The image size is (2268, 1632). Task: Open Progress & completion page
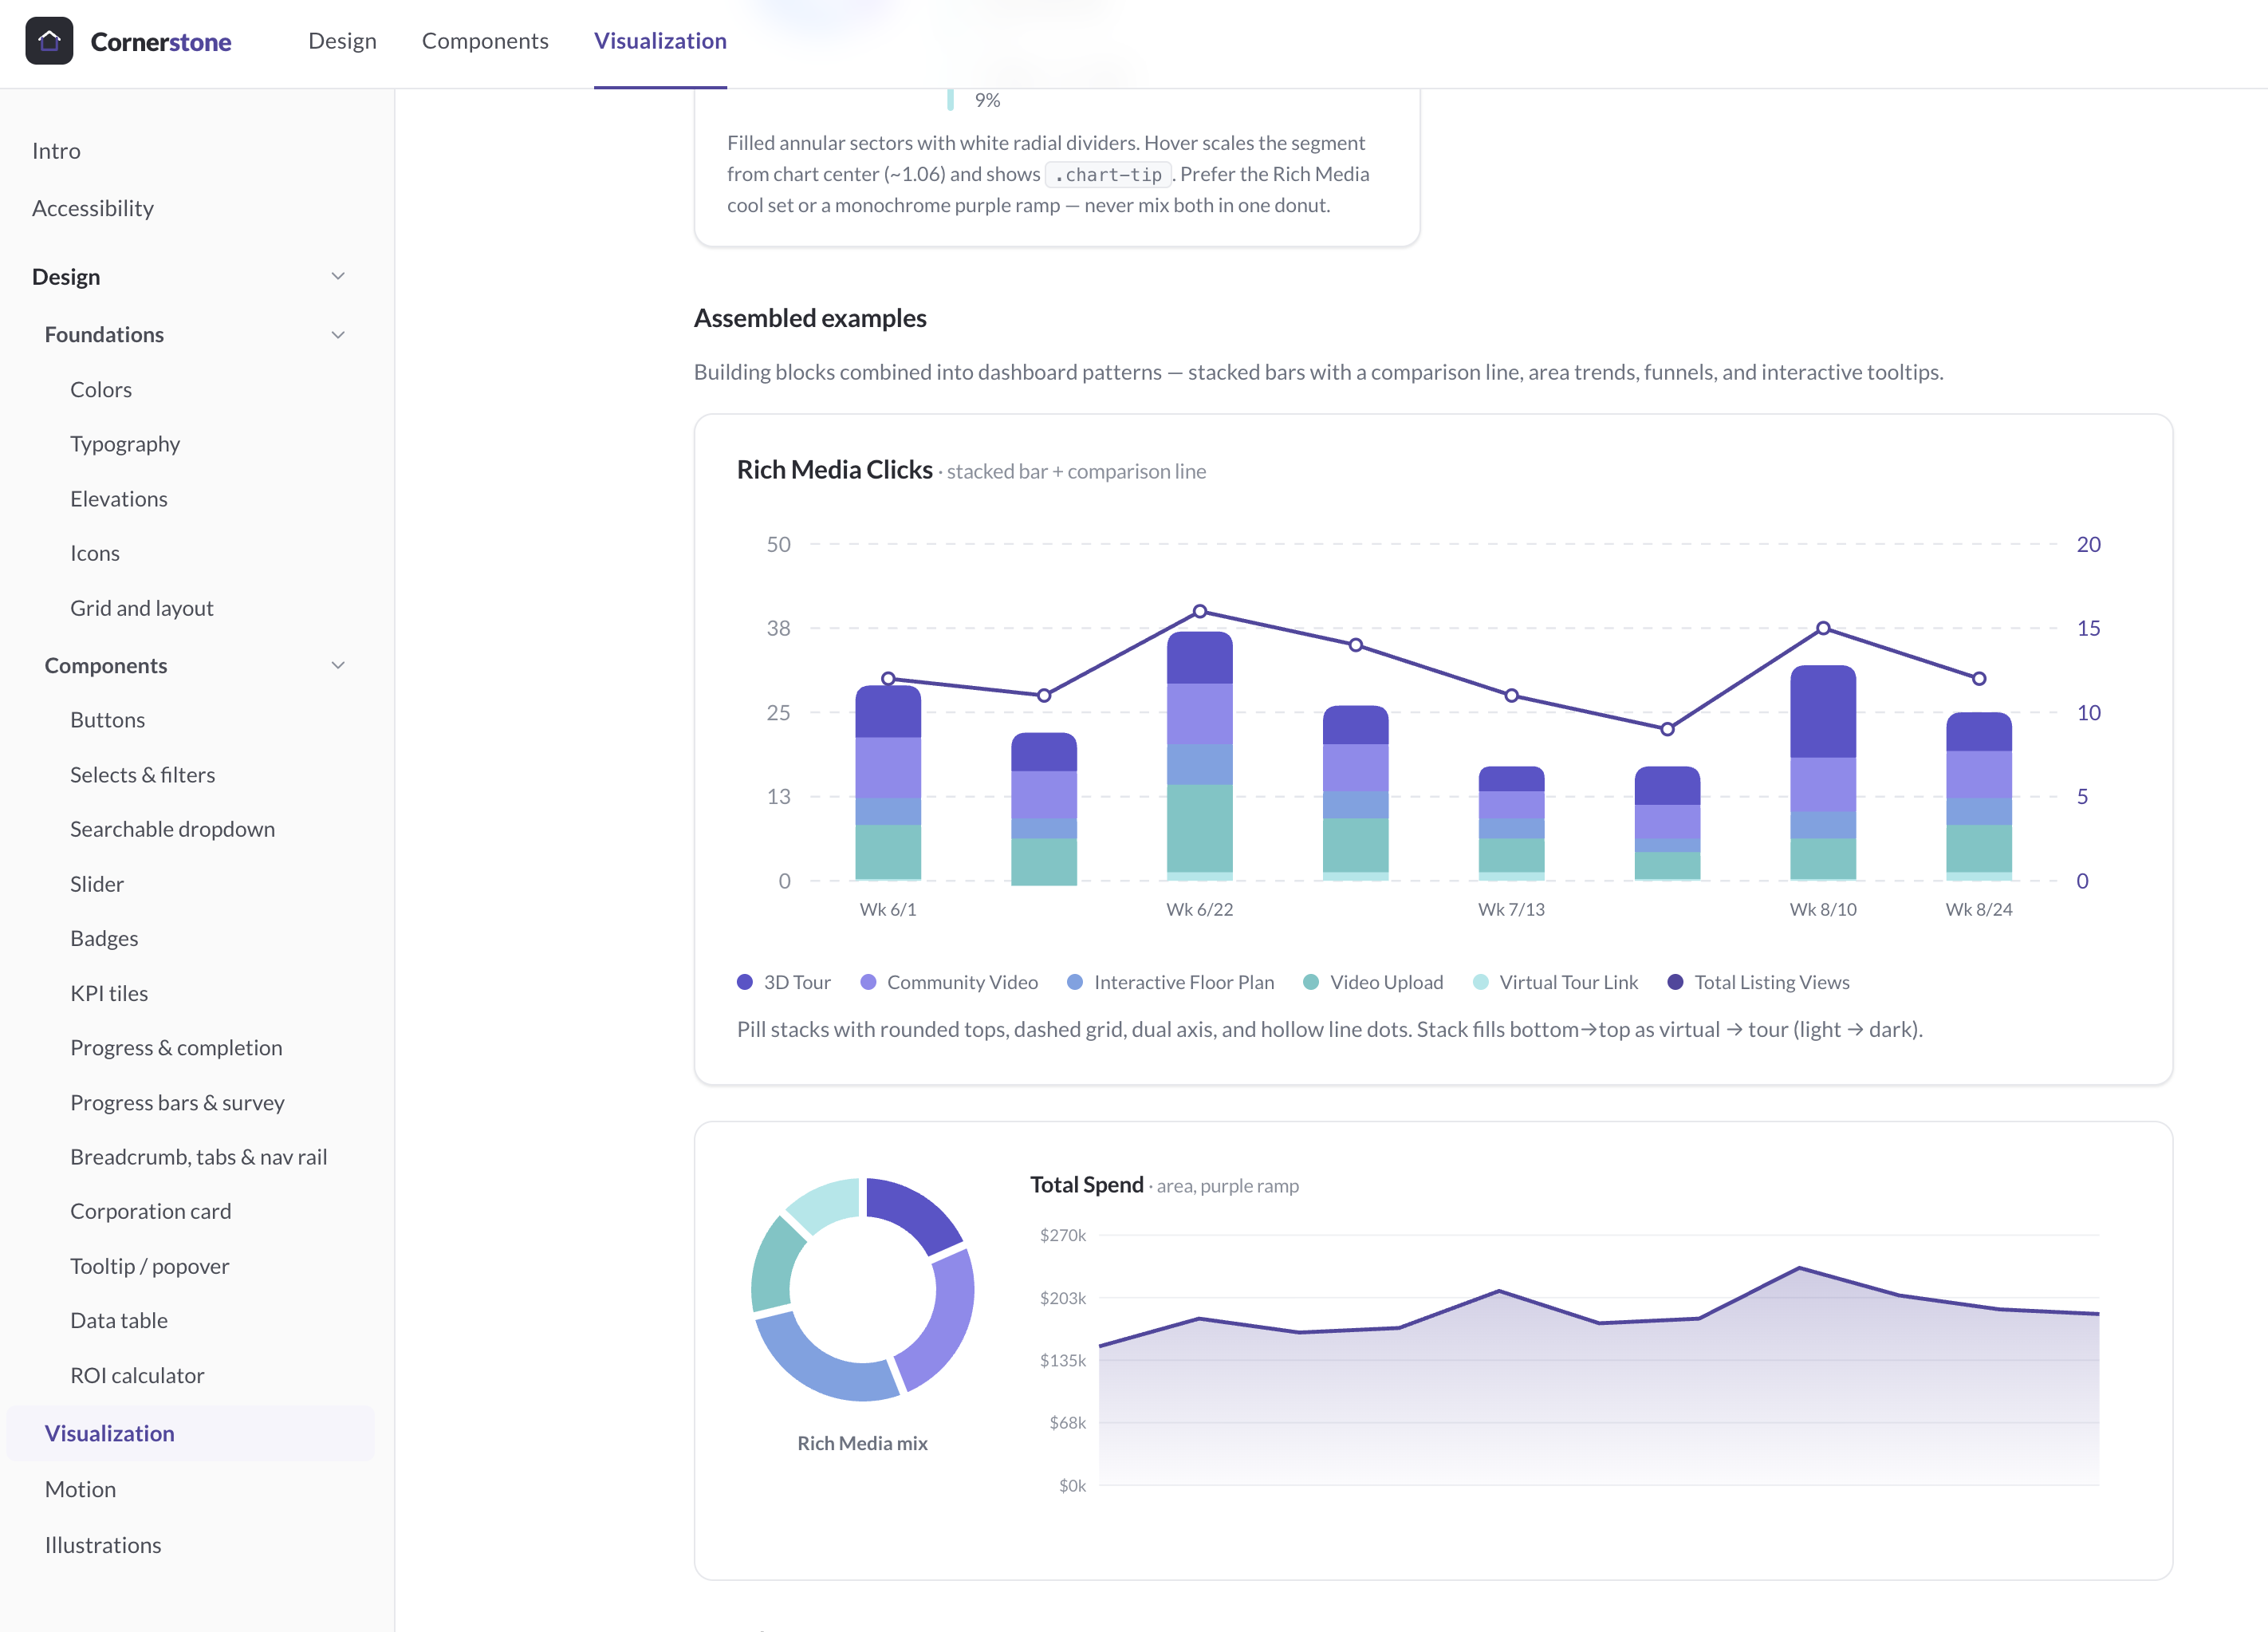pos(176,1047)
